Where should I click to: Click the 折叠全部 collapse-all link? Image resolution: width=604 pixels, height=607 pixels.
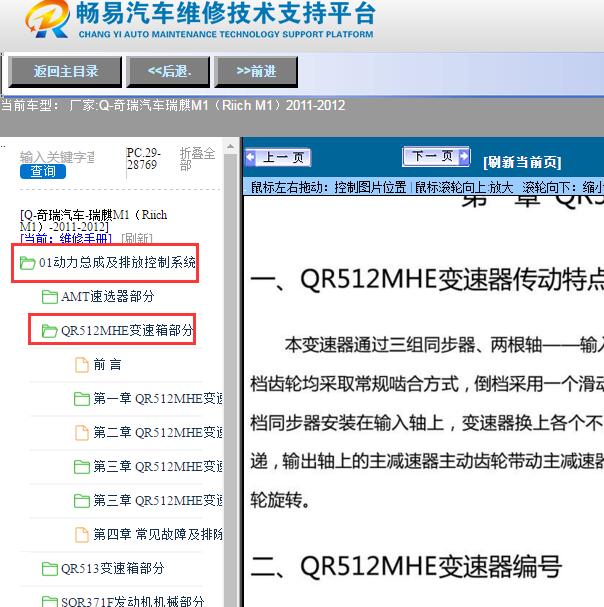click(x=197, y=159)
